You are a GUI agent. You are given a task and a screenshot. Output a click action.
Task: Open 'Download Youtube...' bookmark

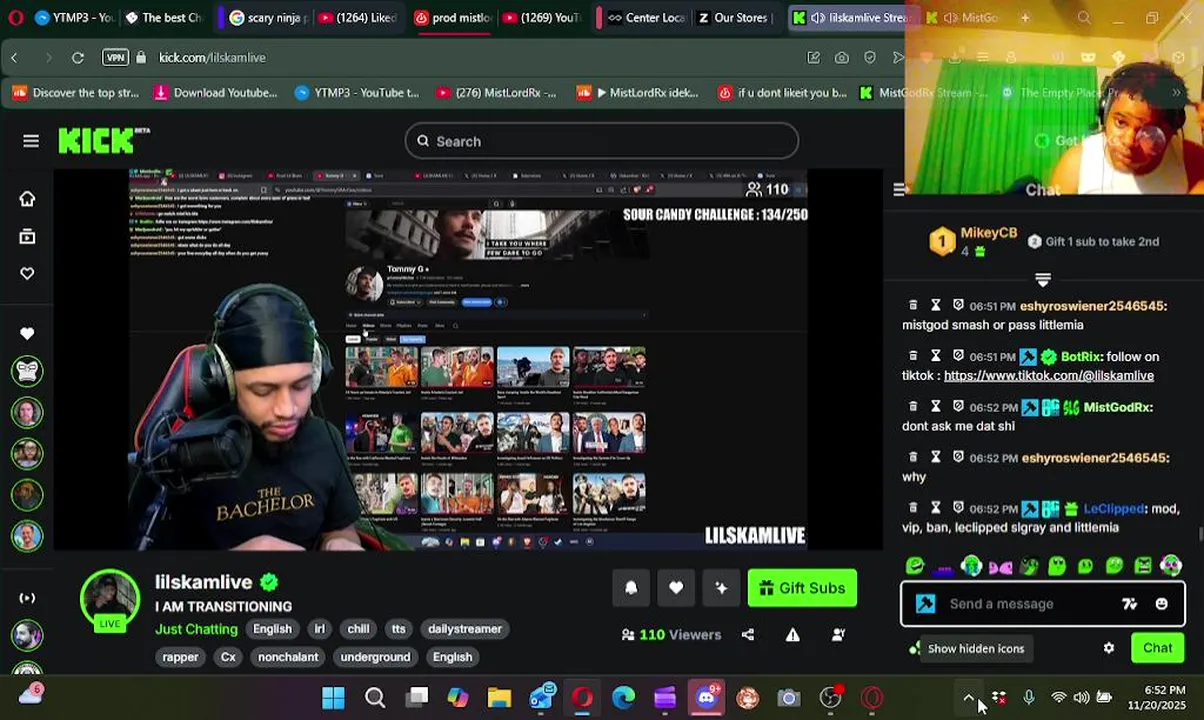click(215, 93)
